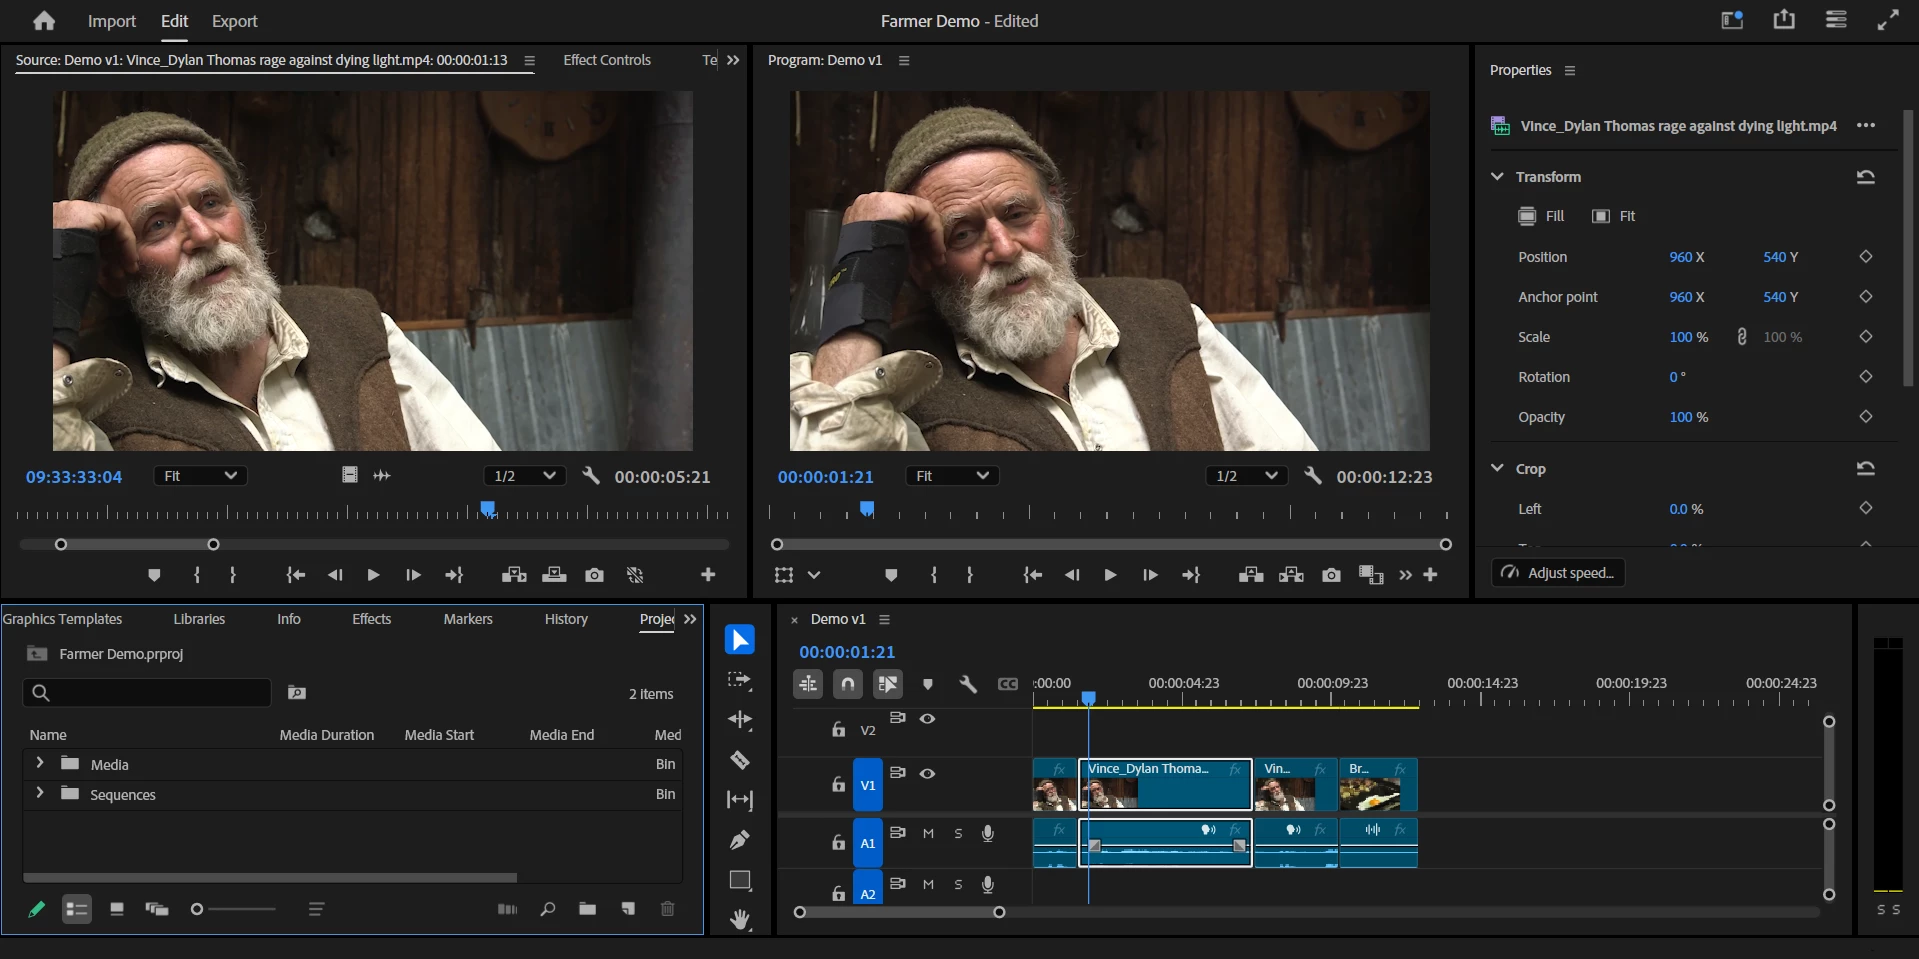Screen dimensions: 1919x959
Task: Click the Fill button under Transform
Action: (x=1541, y=216)
